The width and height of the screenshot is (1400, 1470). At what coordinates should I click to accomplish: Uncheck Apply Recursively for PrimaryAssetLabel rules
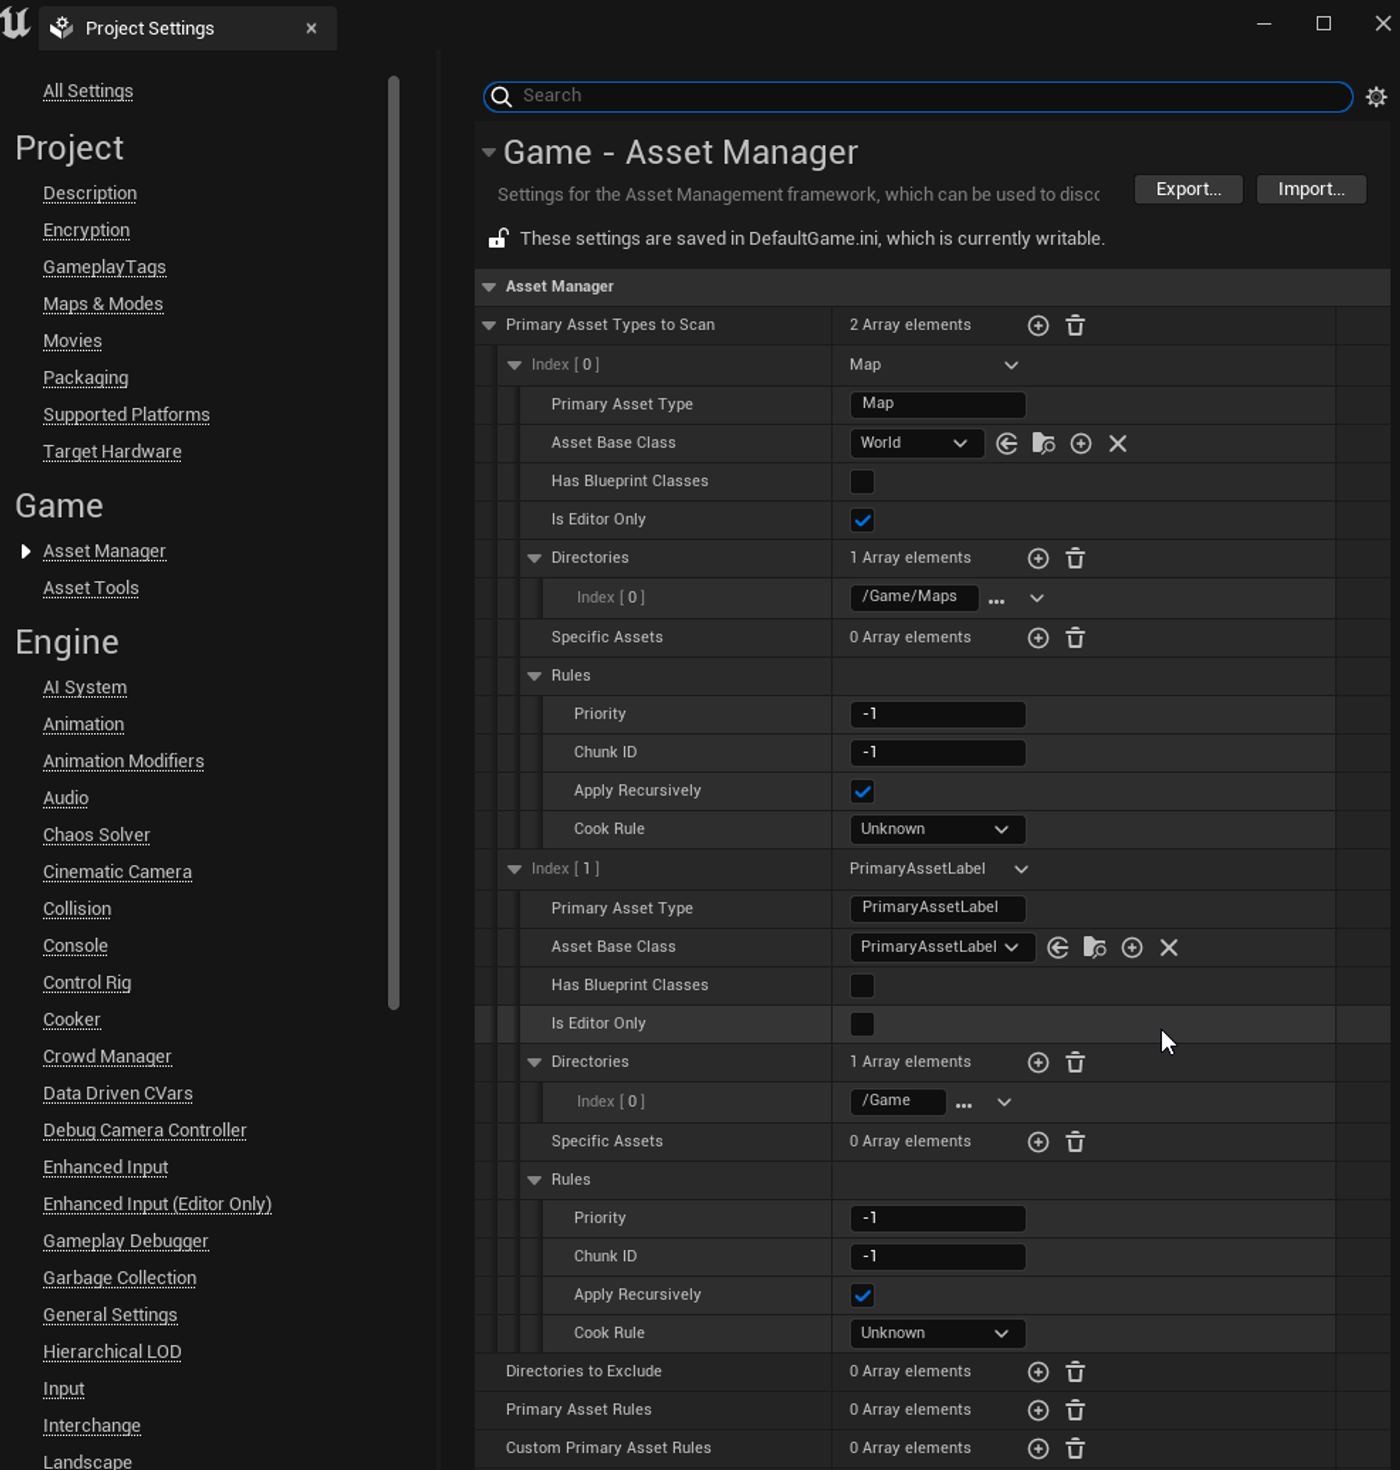[862, 1295]
